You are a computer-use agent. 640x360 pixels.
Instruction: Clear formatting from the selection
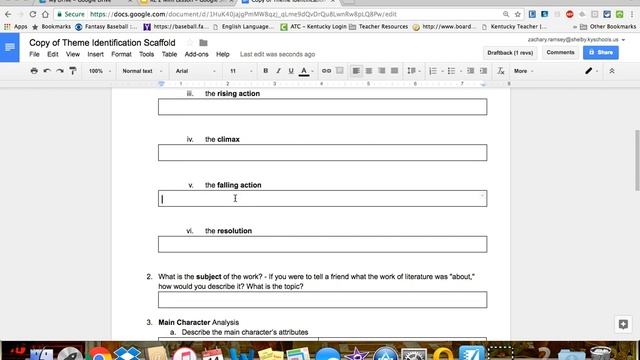click(x=501, y=71)
